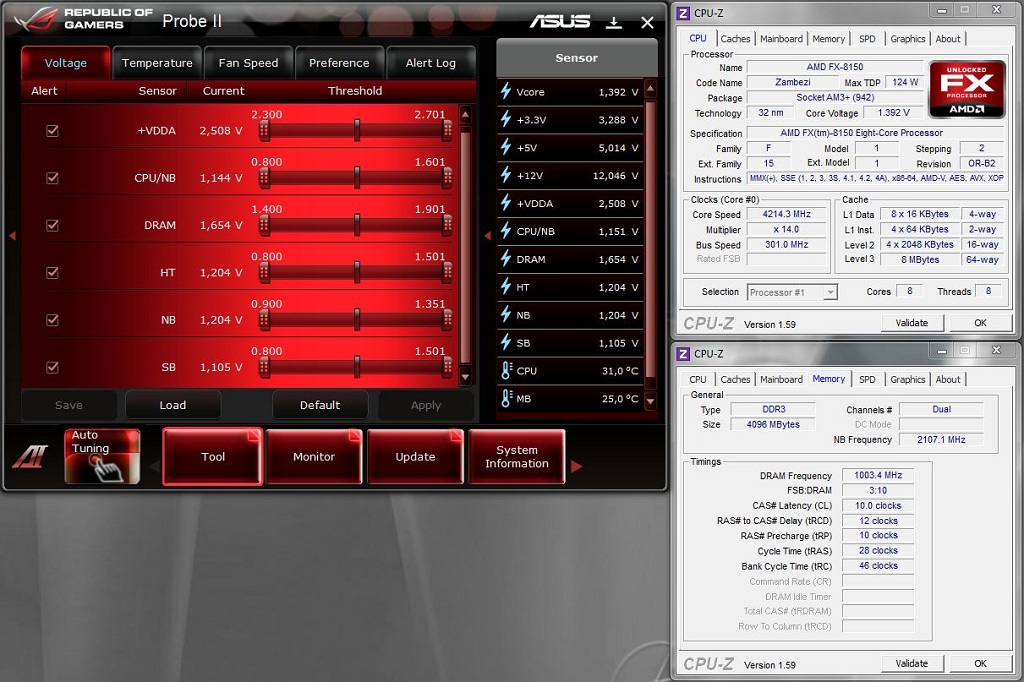The width and height of the screenshot is (1024, 682).
Task: Click the +VDDA lower threshold slider handle
Action: click(264, 131)
